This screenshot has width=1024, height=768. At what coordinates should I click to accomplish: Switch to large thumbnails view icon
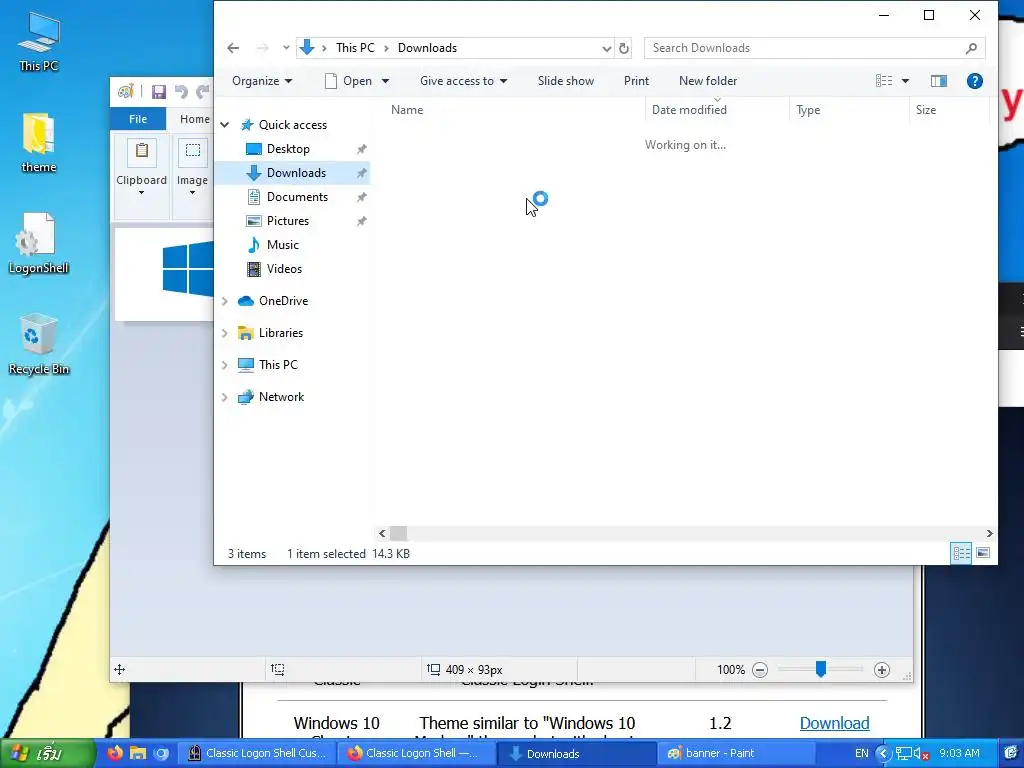(983, 554)
